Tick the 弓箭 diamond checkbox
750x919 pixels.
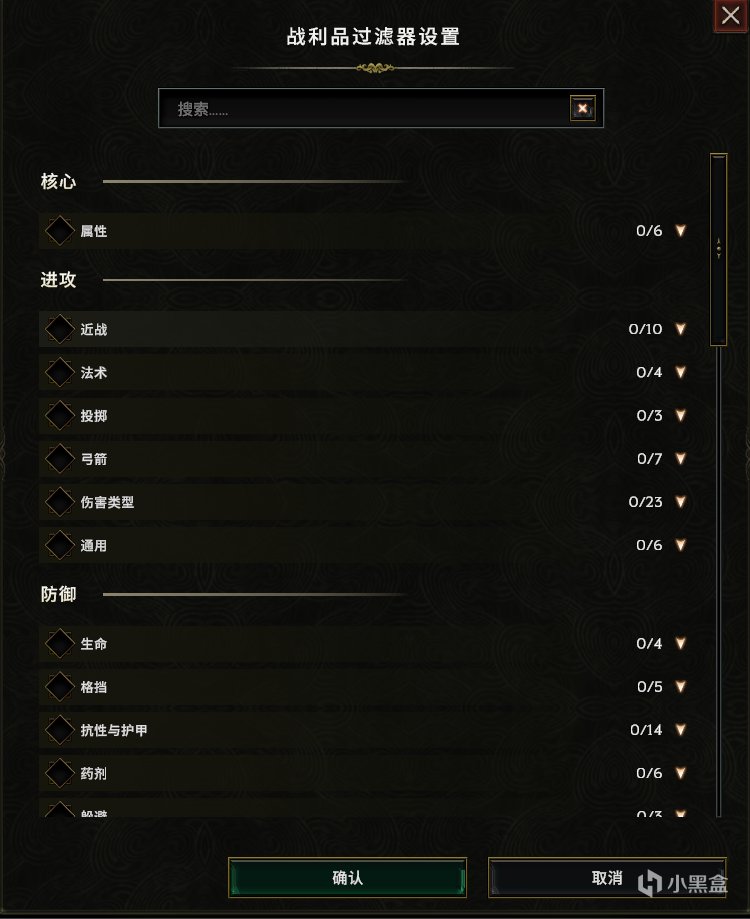(60, 459)
